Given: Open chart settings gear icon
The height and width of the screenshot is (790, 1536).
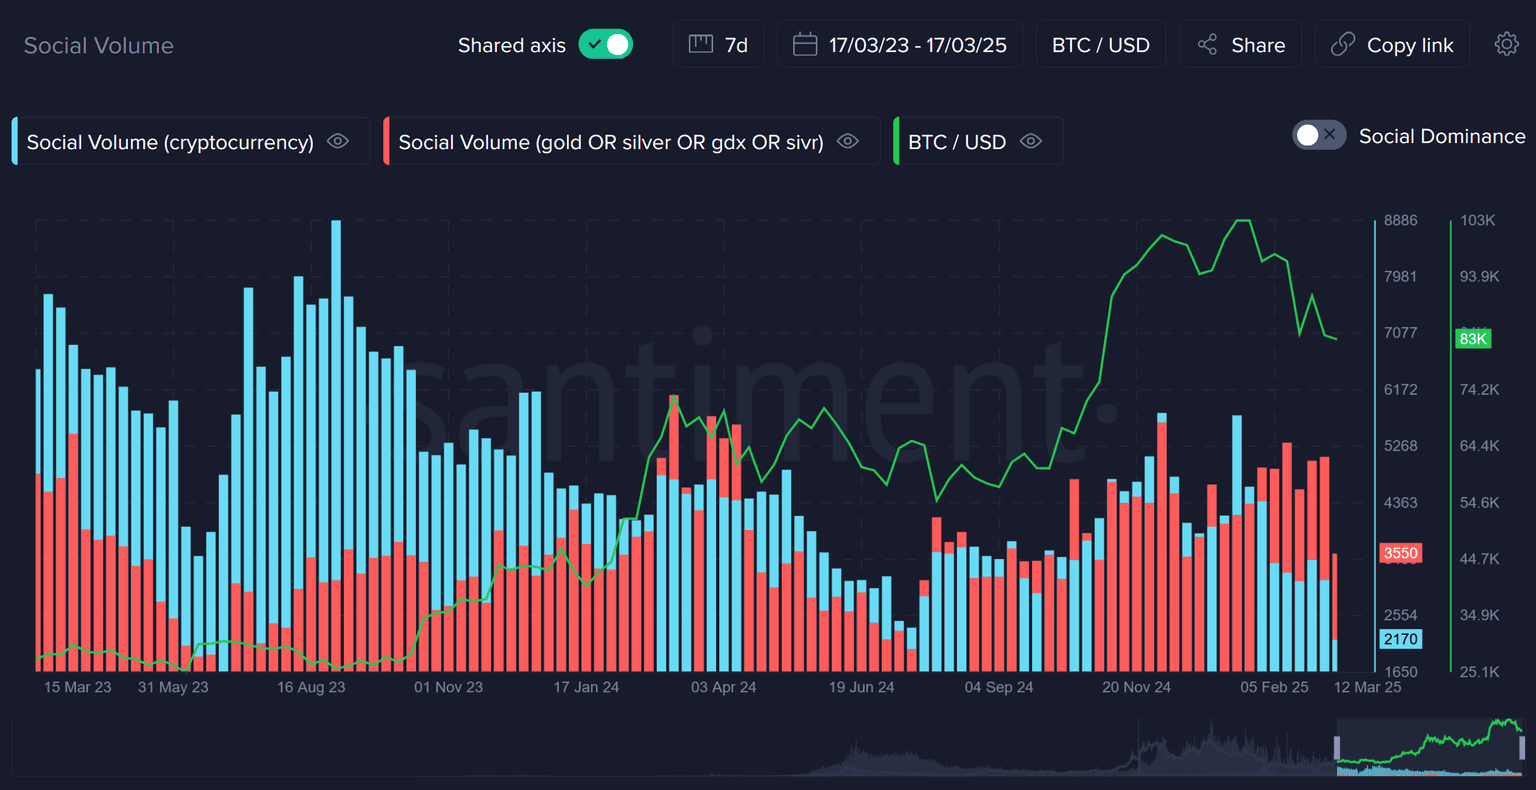Looking at the screenshot, I should coord(1506,44).
